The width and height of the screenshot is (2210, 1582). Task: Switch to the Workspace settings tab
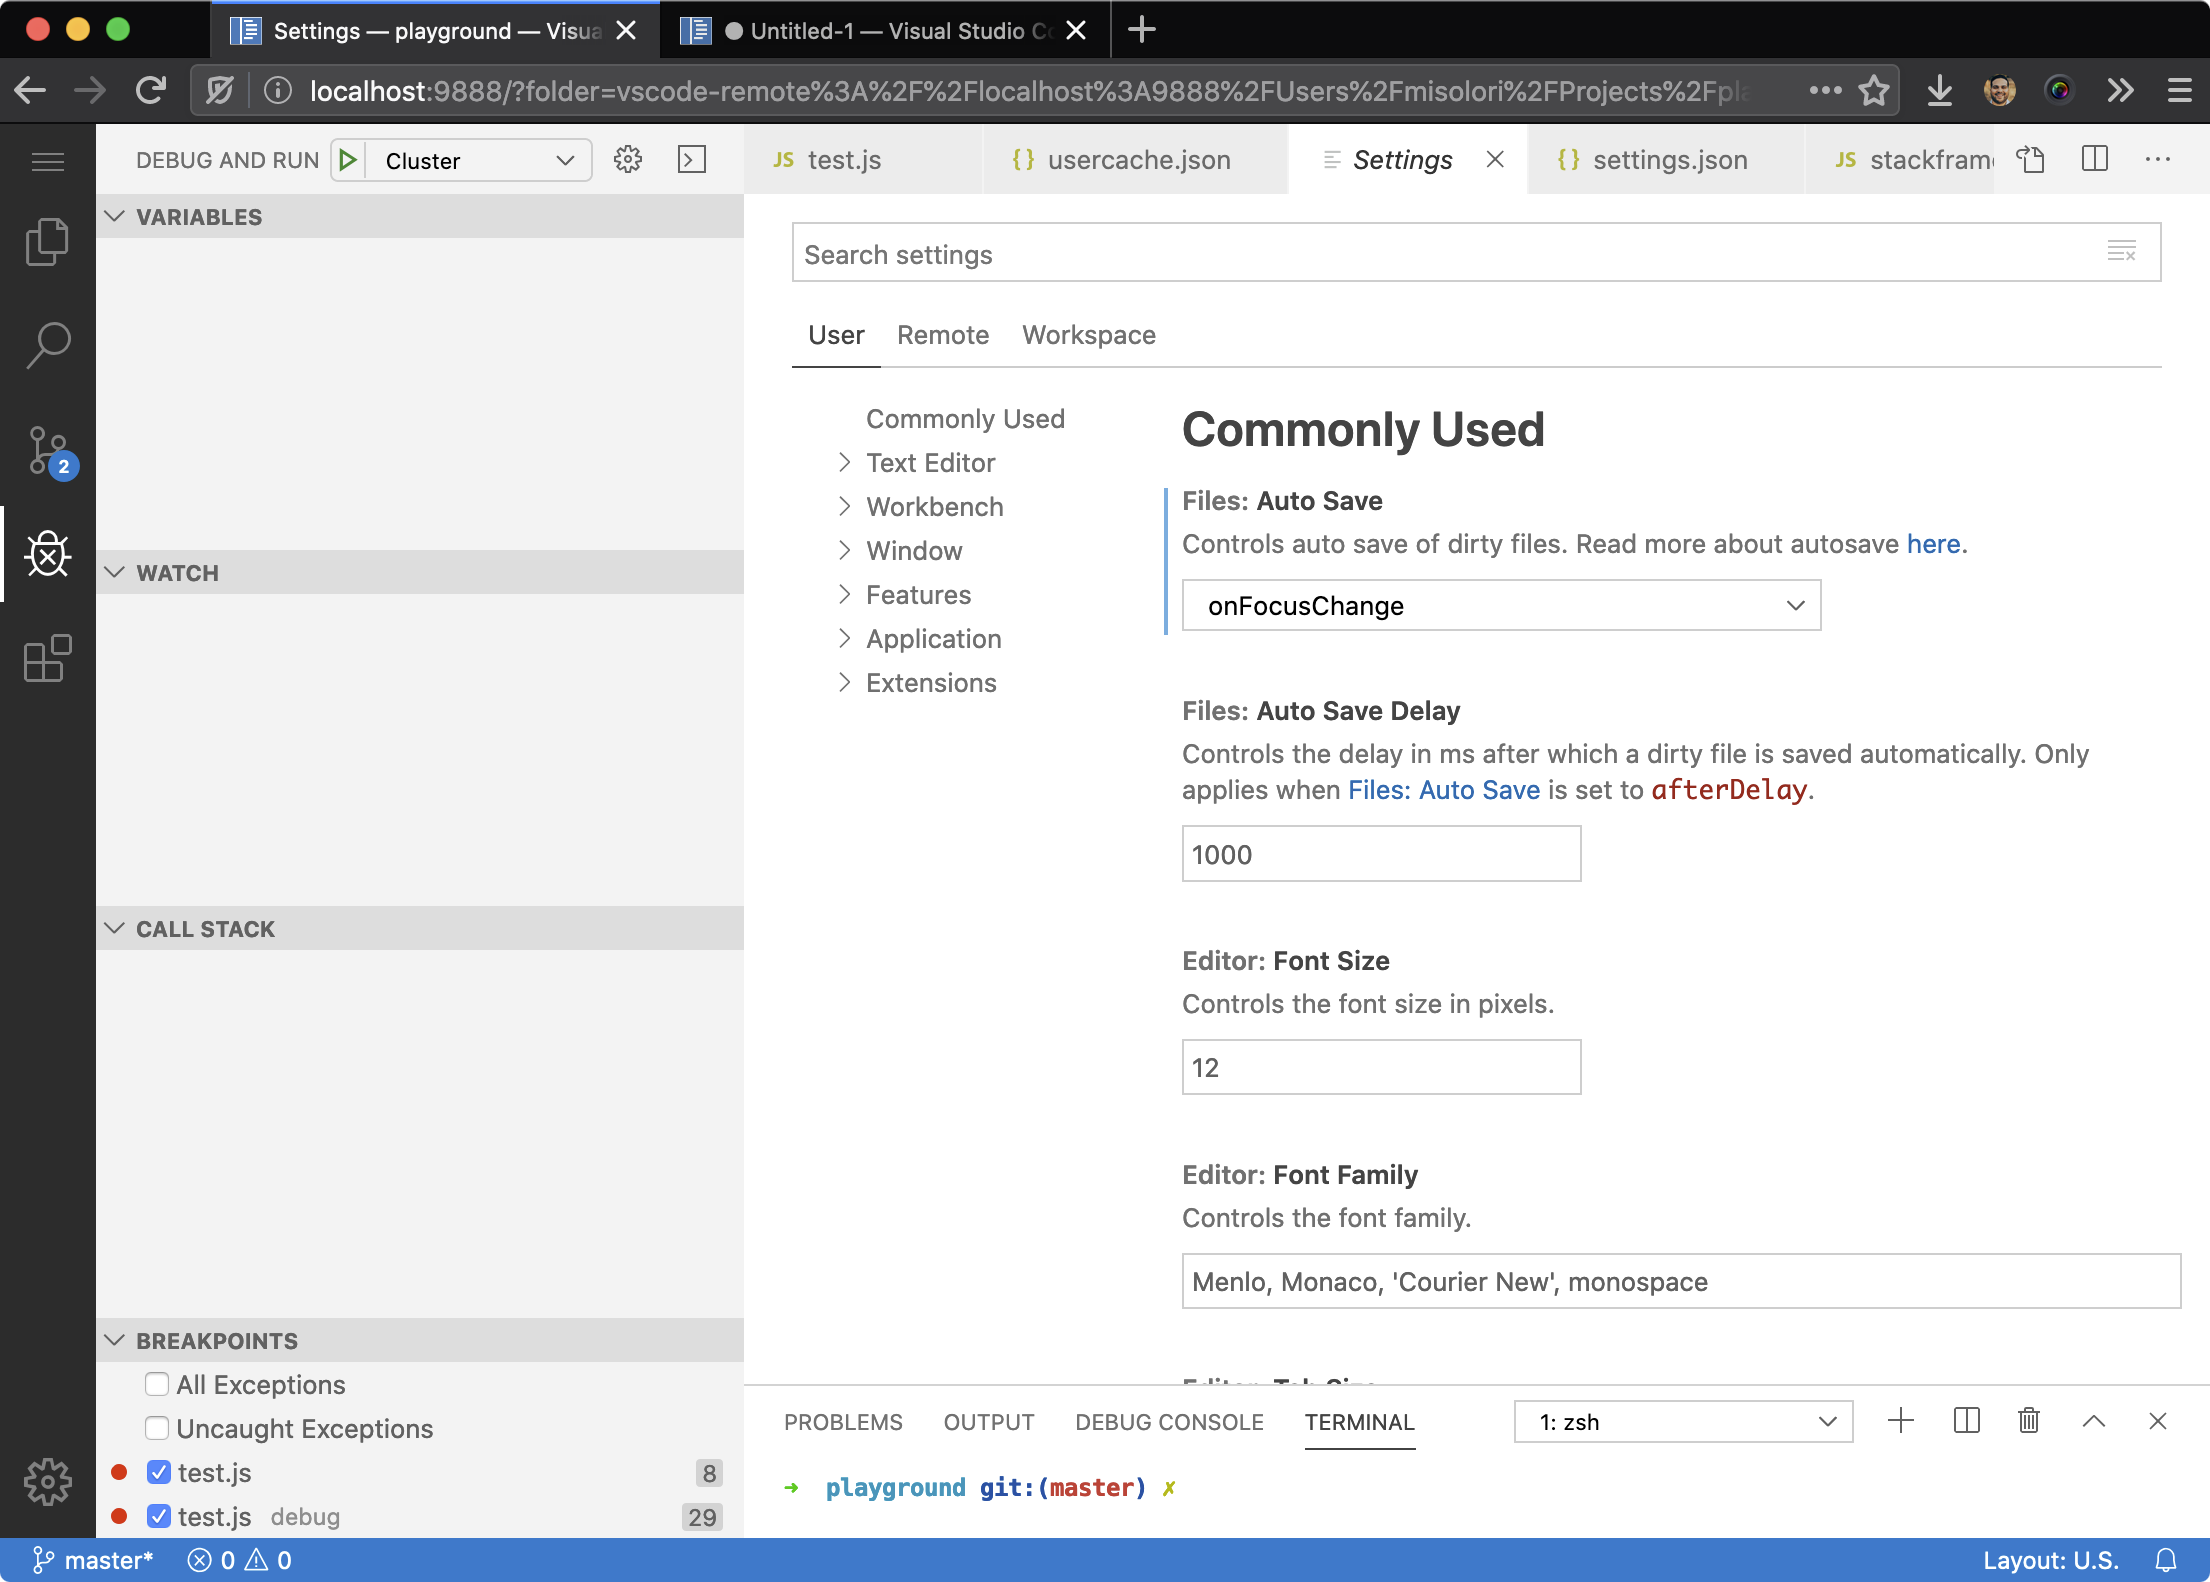click(1088, 335)
